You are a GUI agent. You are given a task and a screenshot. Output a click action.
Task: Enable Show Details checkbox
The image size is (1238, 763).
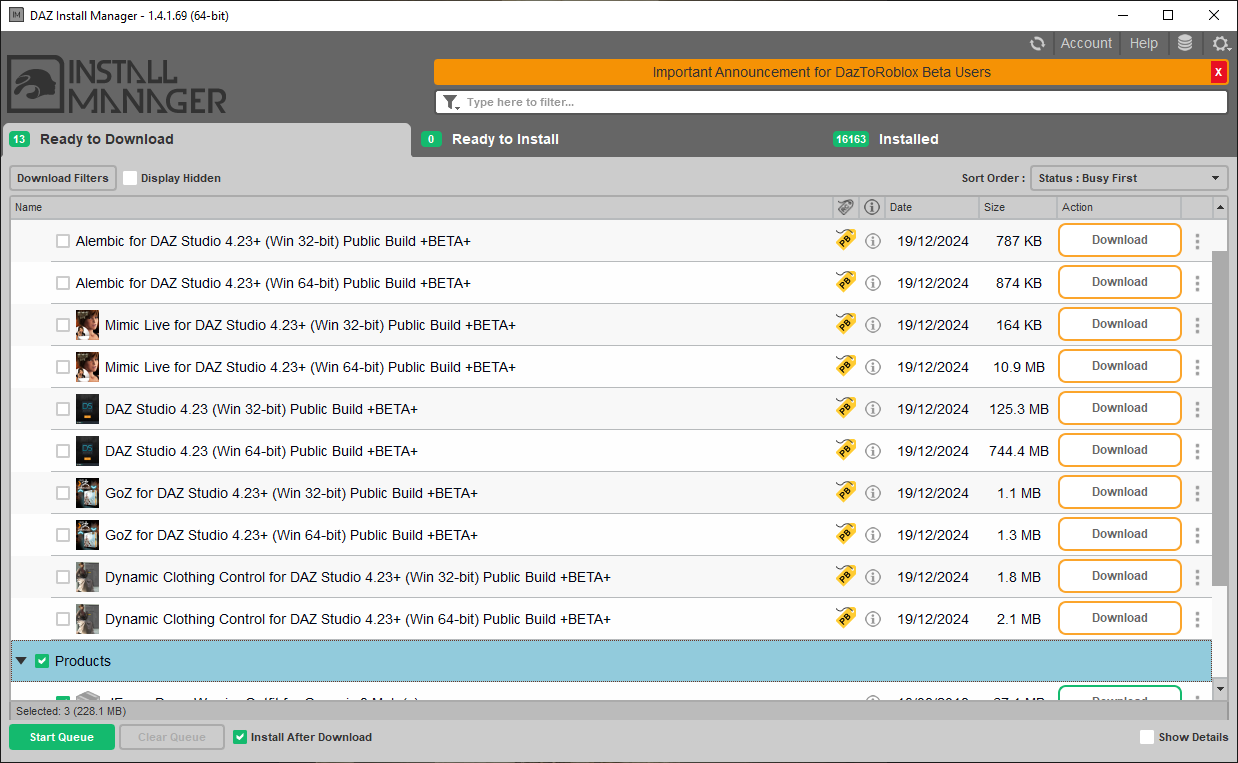1147,737
